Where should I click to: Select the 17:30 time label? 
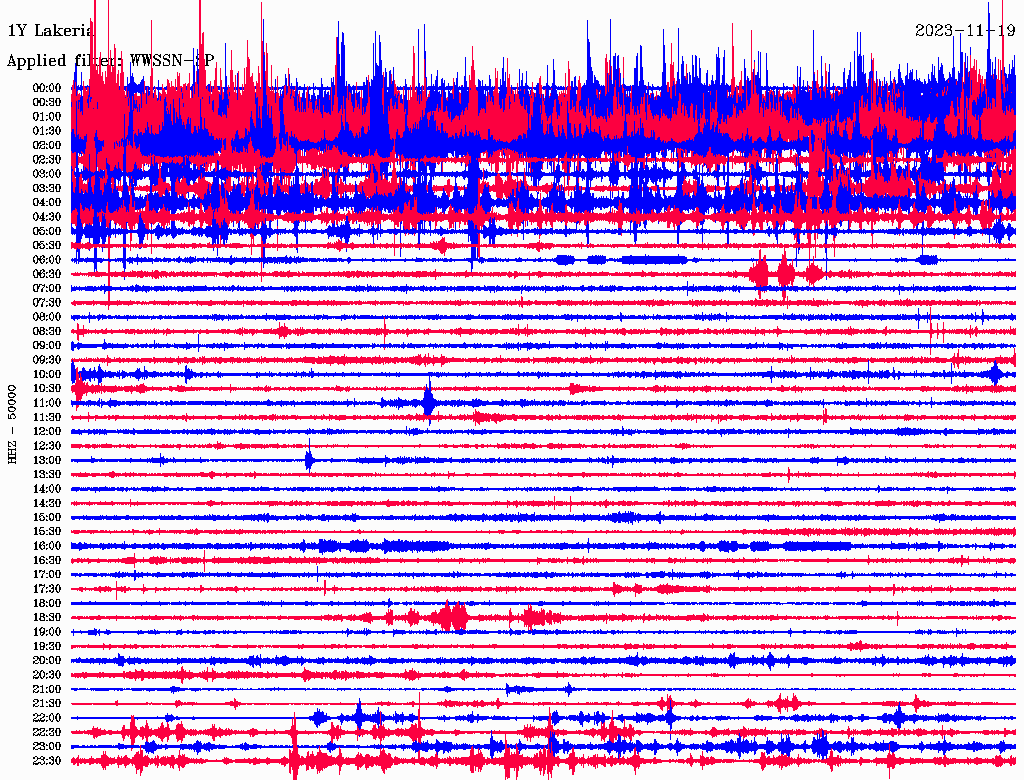click(47, 590)
